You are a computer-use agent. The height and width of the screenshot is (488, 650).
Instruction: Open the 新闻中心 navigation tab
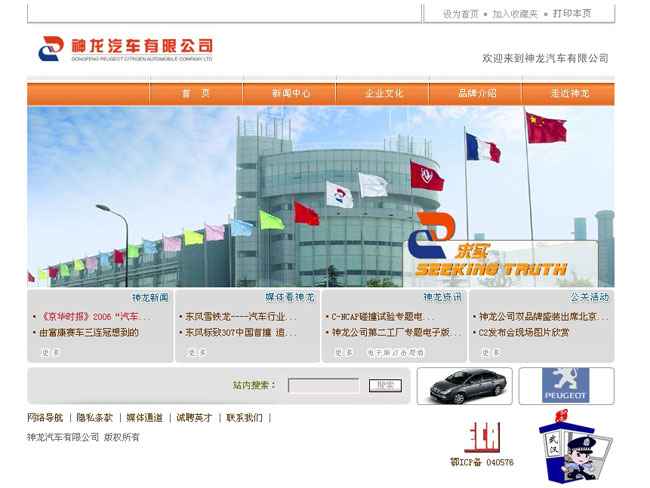(x=290, y=94)
